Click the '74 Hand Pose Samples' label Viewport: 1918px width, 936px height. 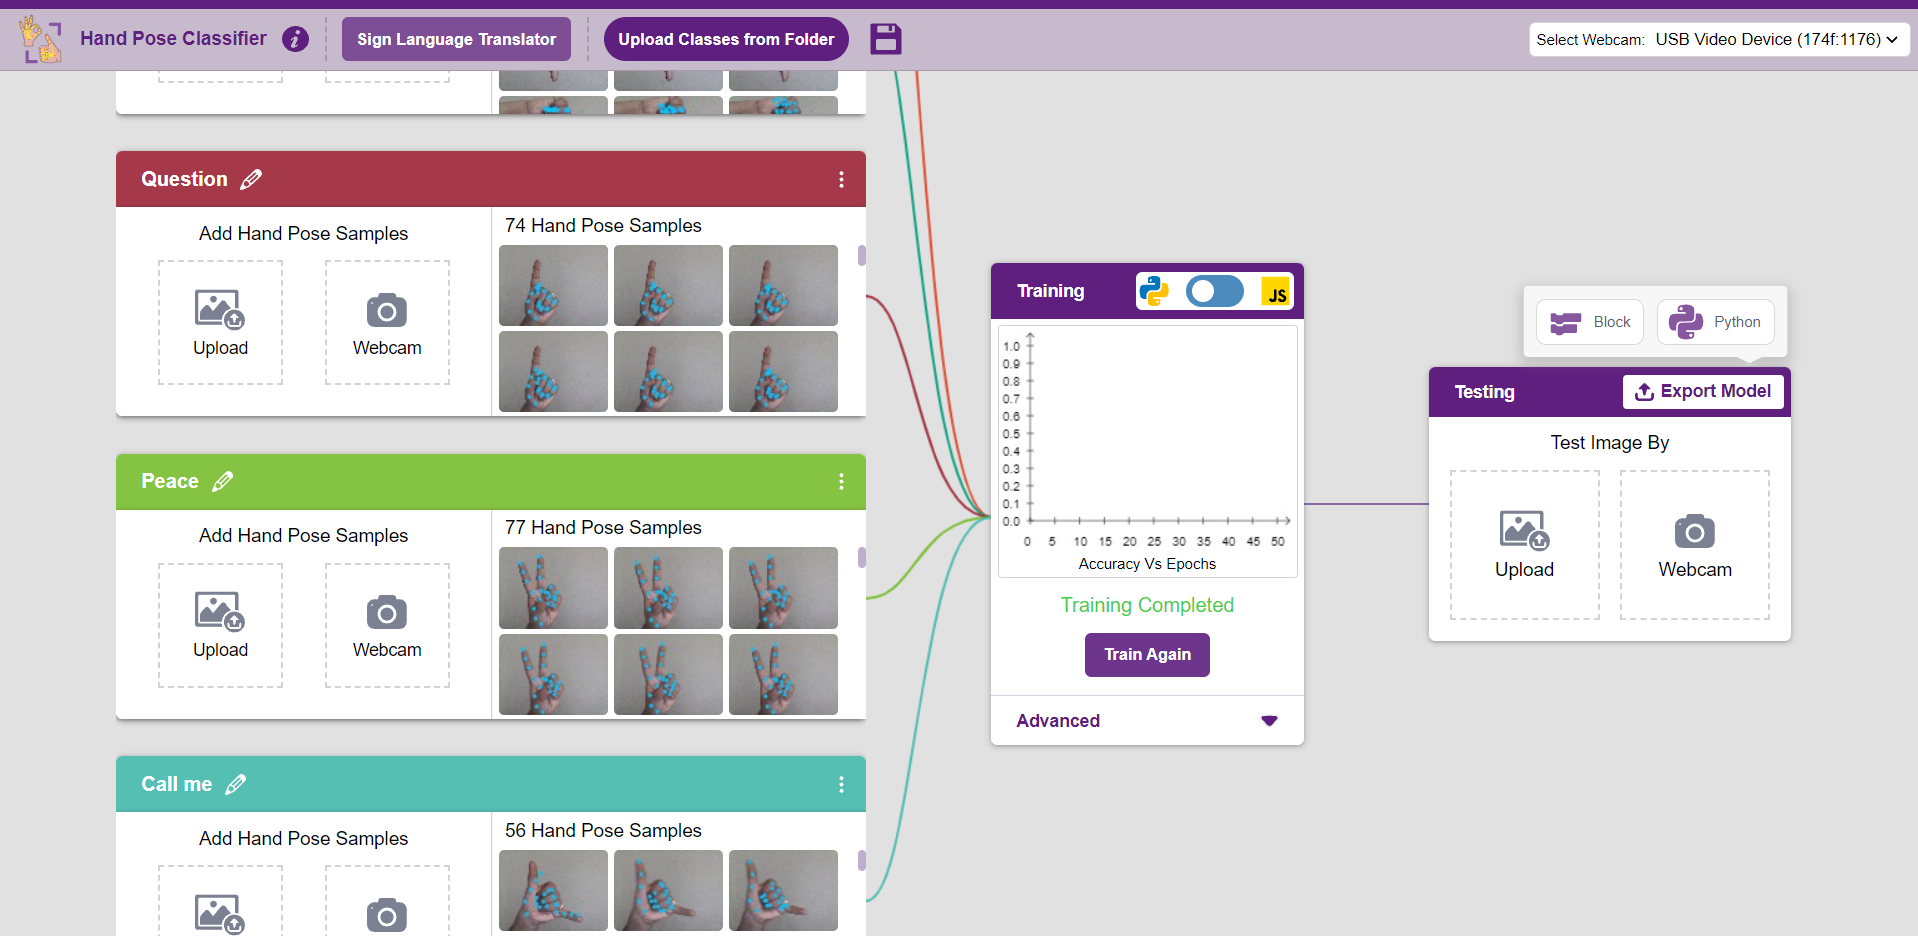pos(603,226)
